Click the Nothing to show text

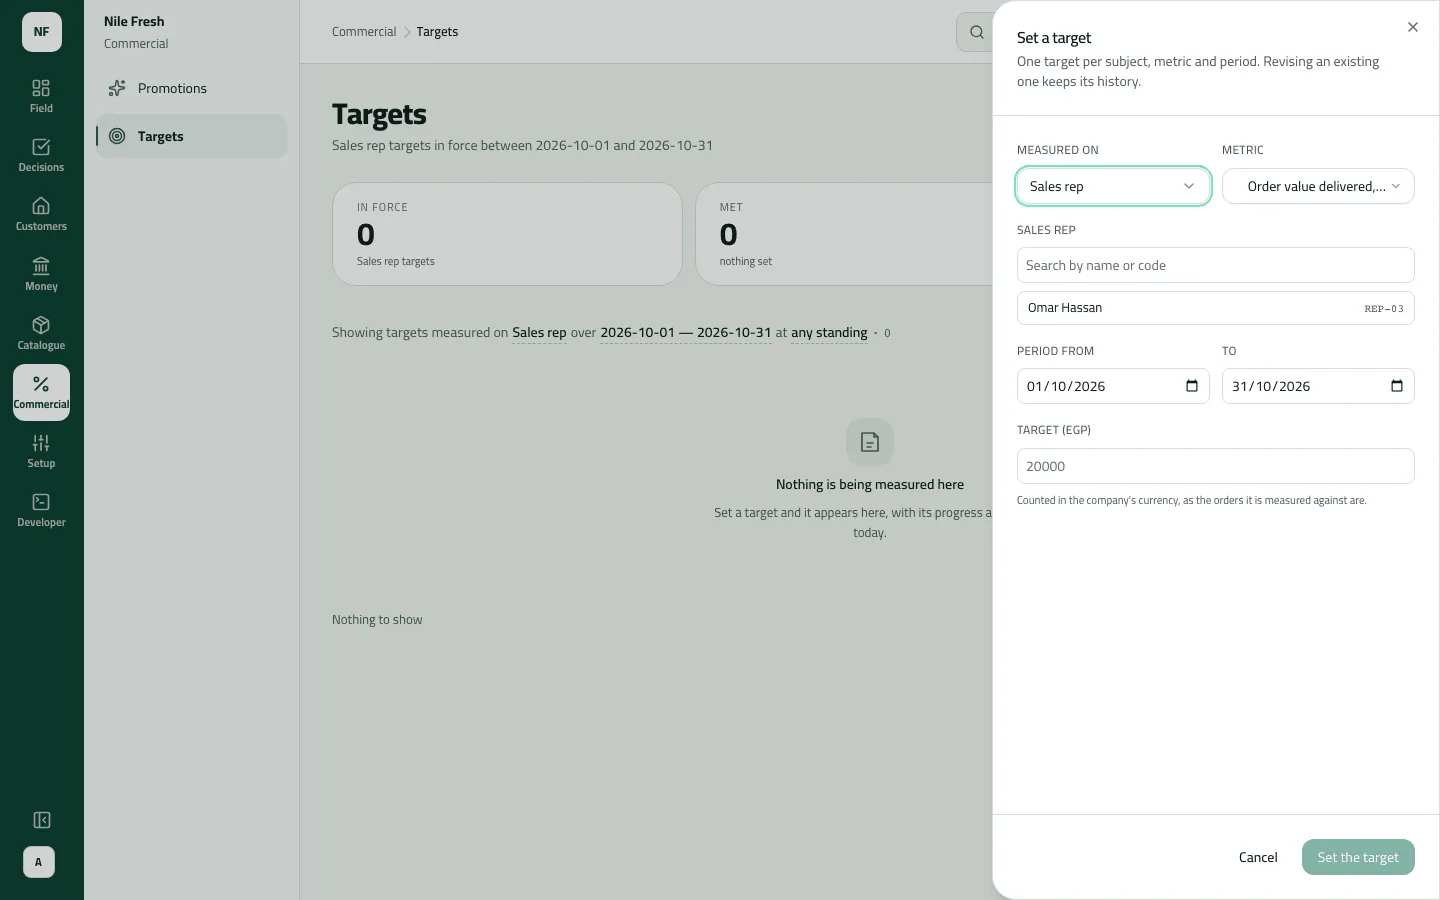tap(377, 620)
